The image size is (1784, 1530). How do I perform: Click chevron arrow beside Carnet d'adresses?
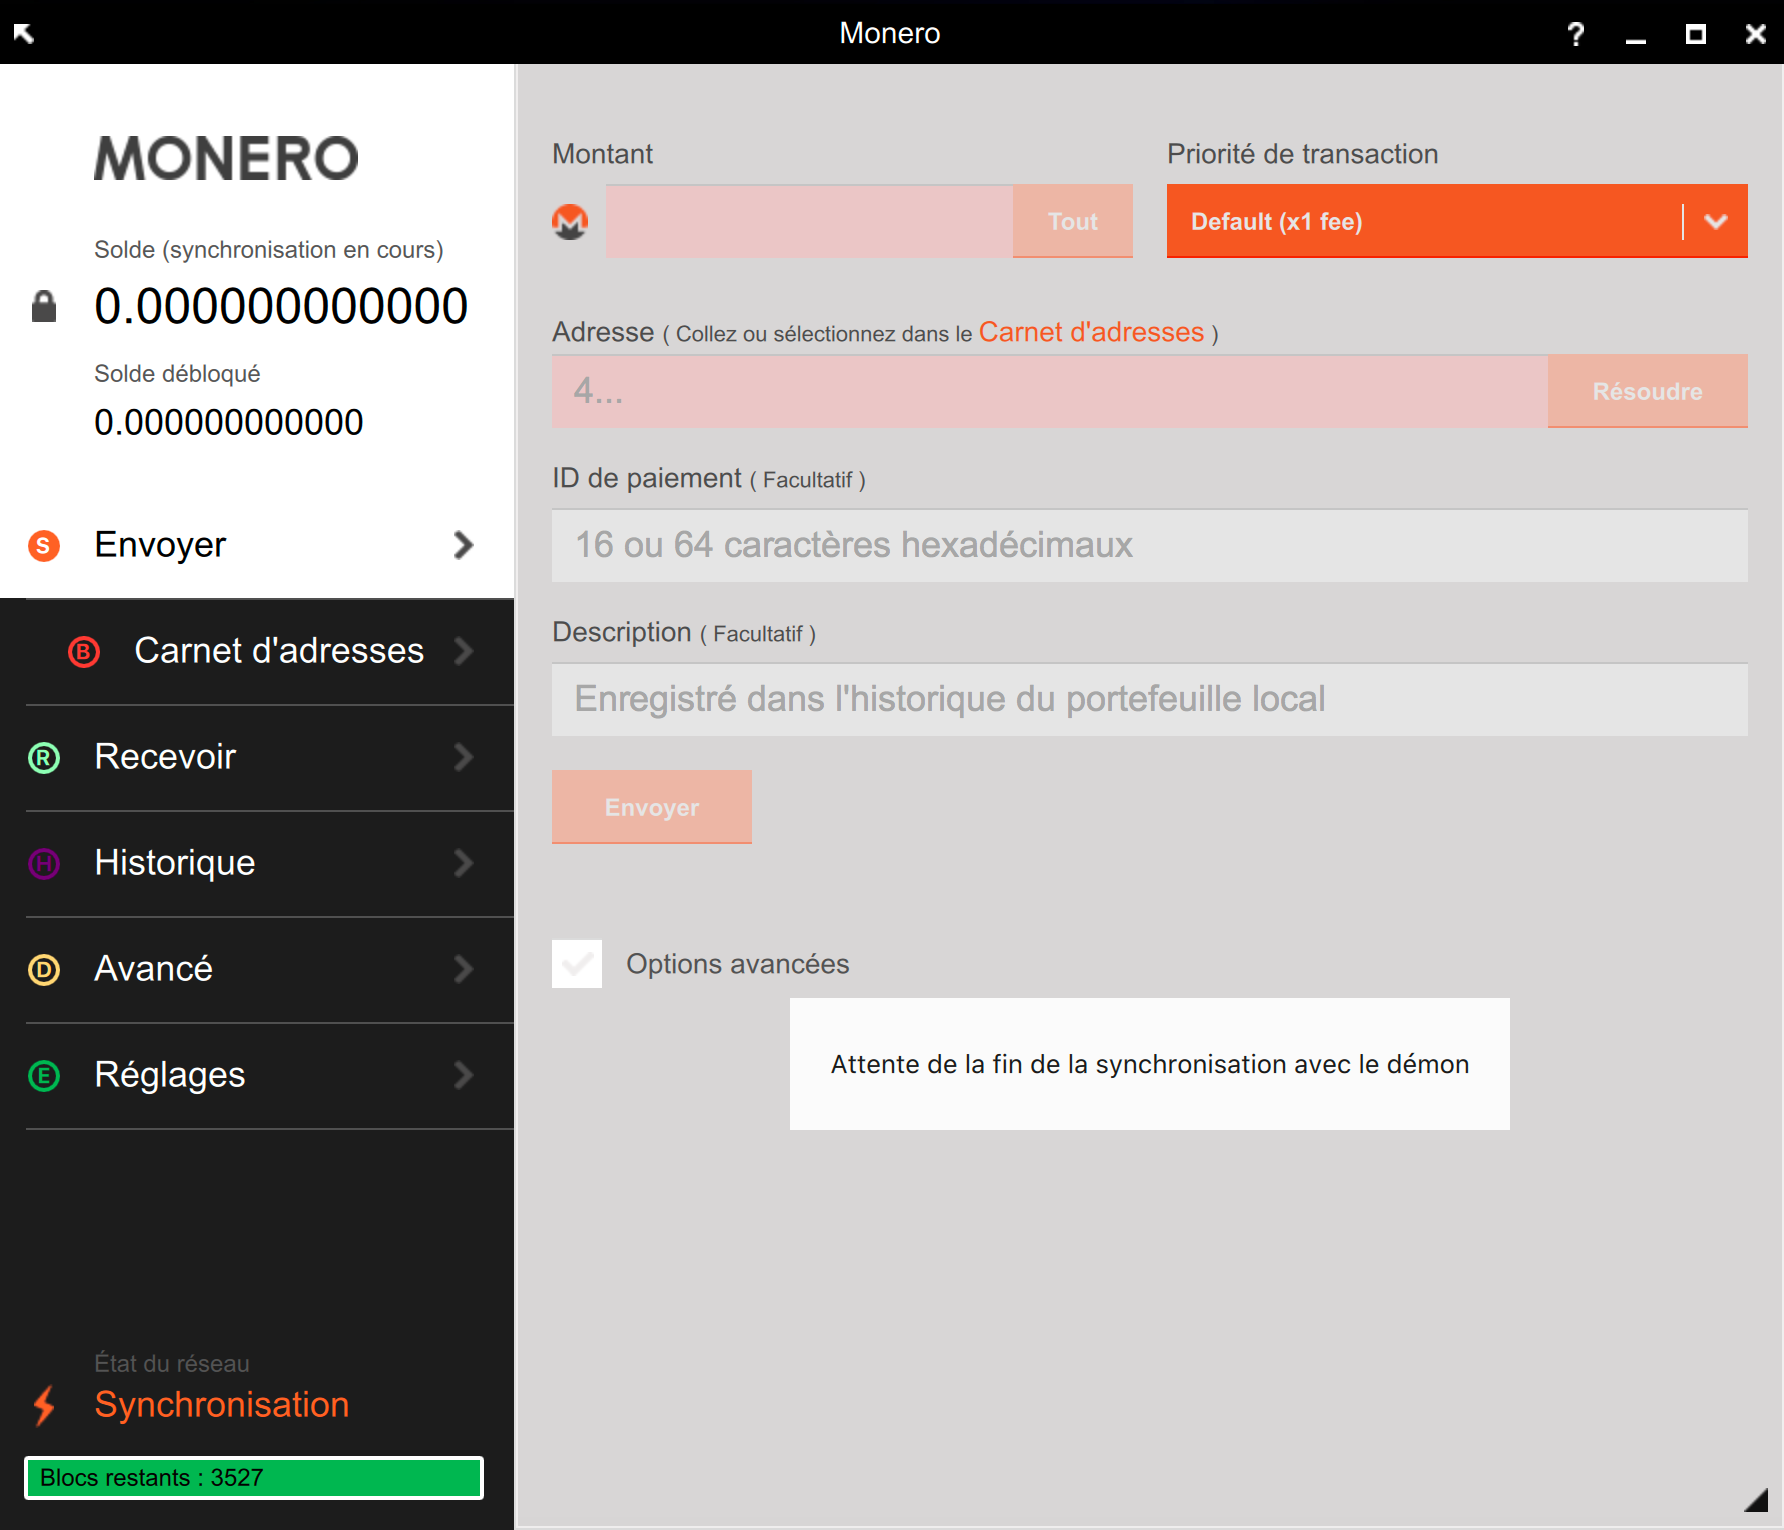point(463,651)
